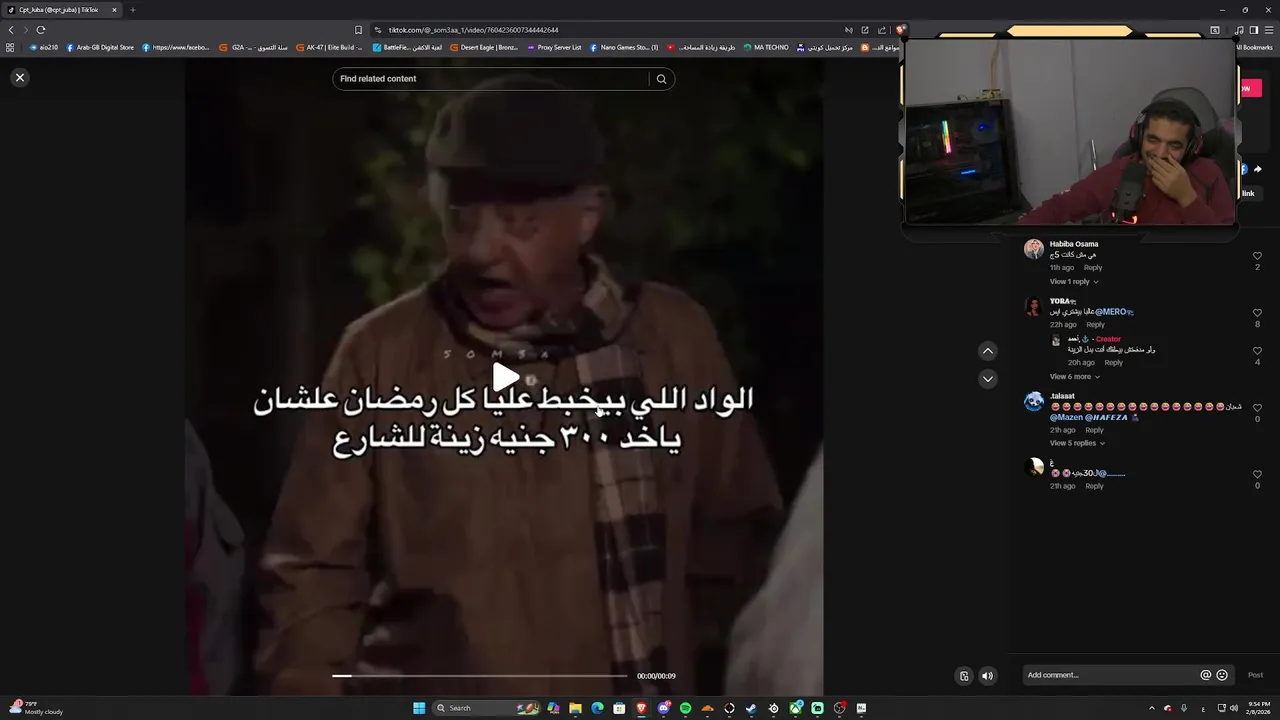Screen dimensions: 1280x720
Task: Open Xbox app from taskbar
Action: (x=795, y=708)
